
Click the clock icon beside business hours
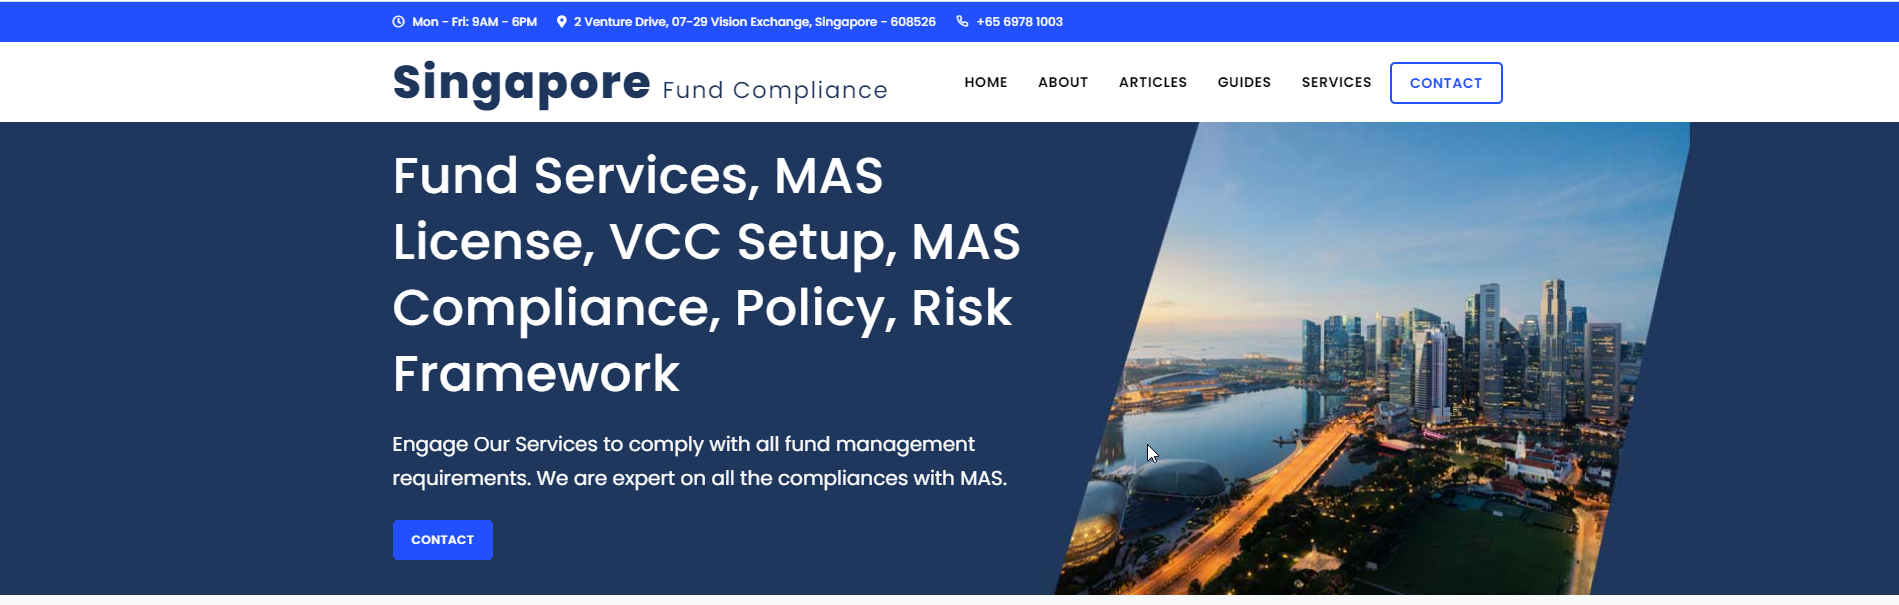(398, 22)
